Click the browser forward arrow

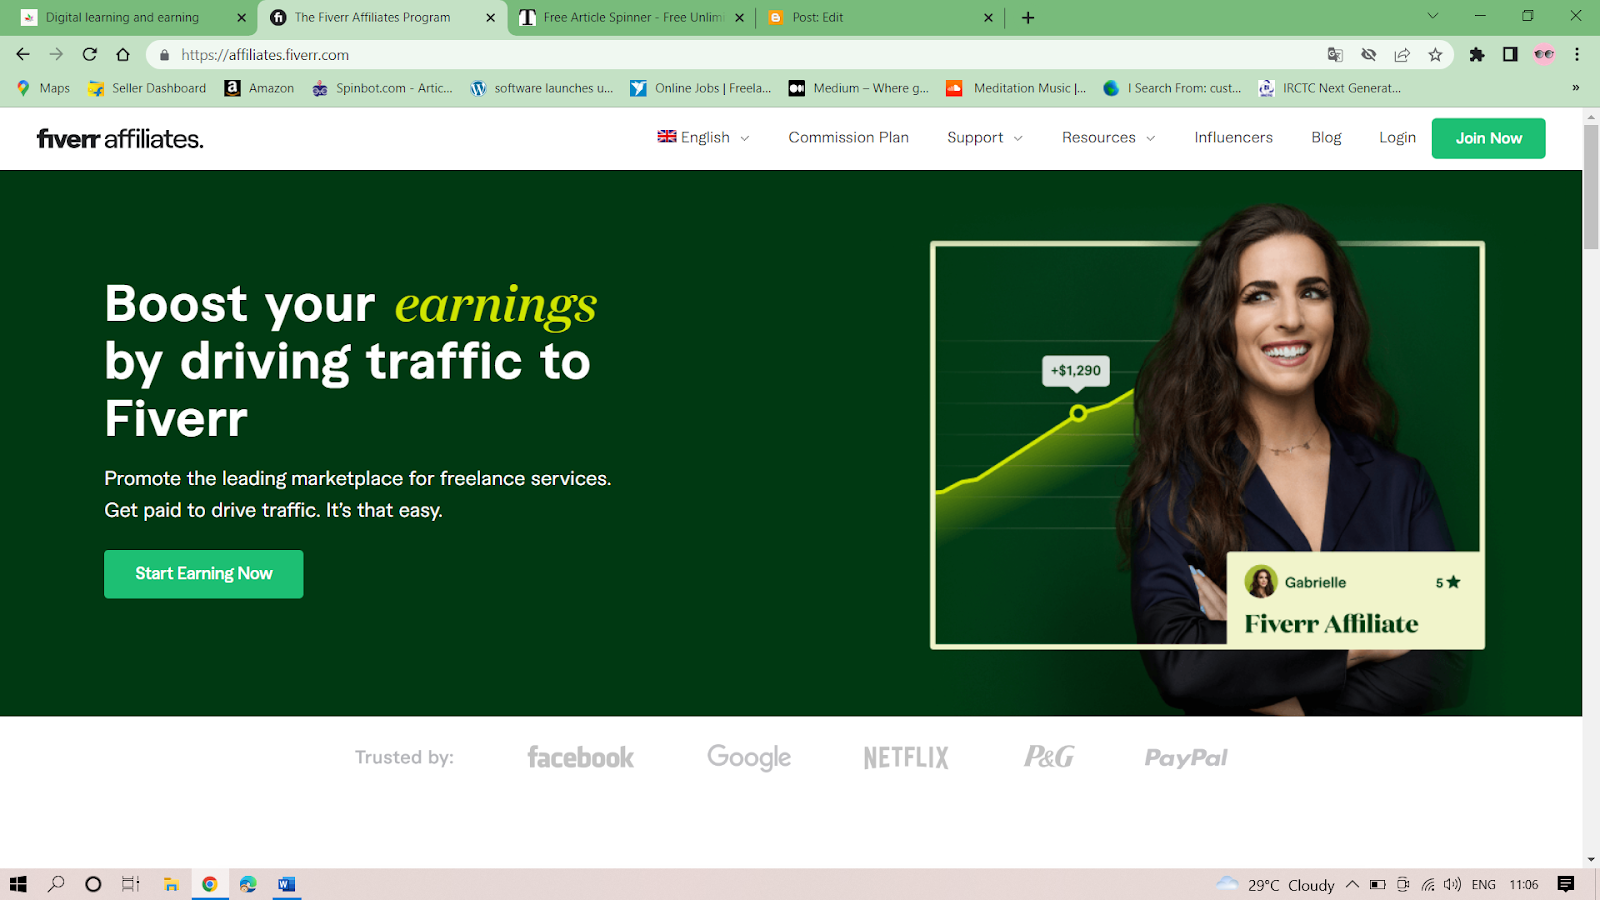(x=56, y=55)
